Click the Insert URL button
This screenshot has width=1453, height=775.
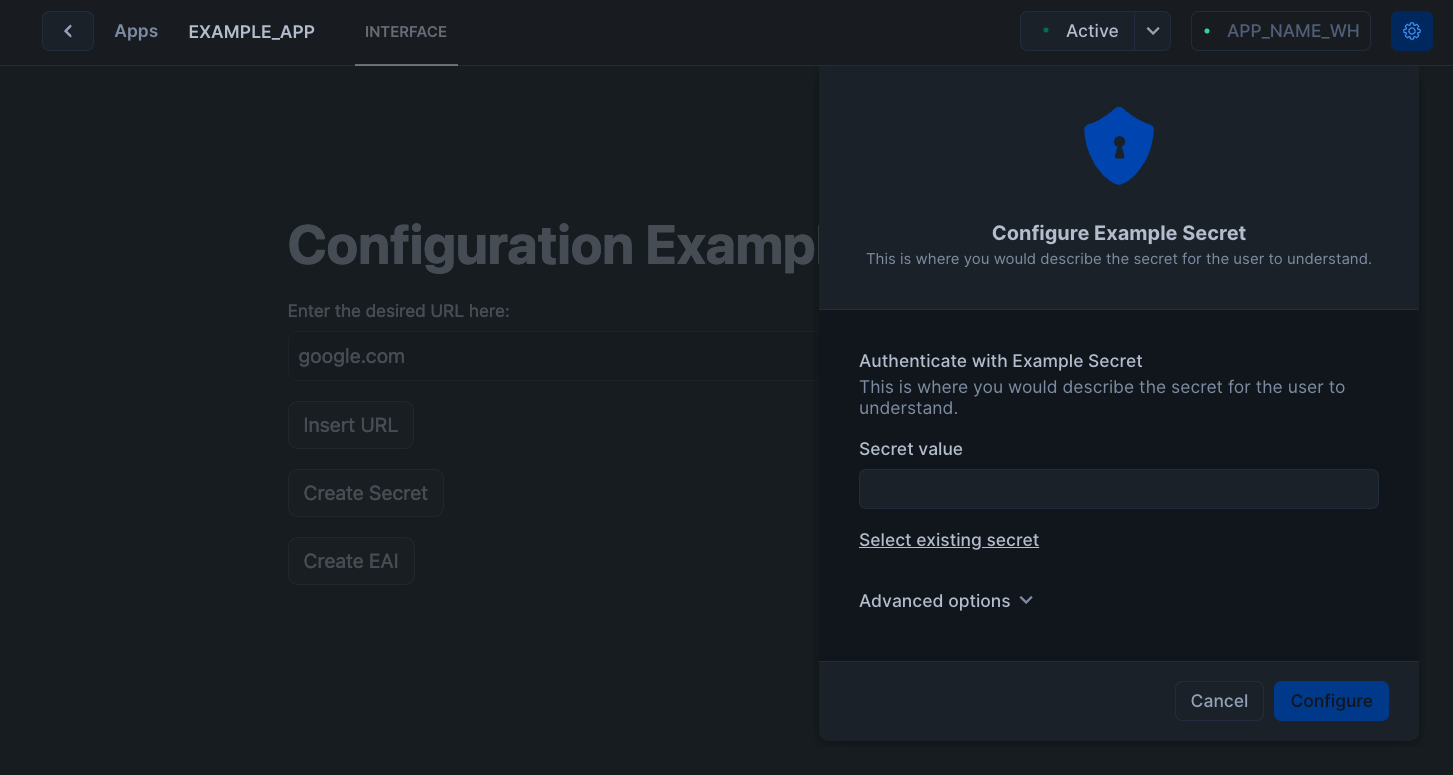coord(350,424)
